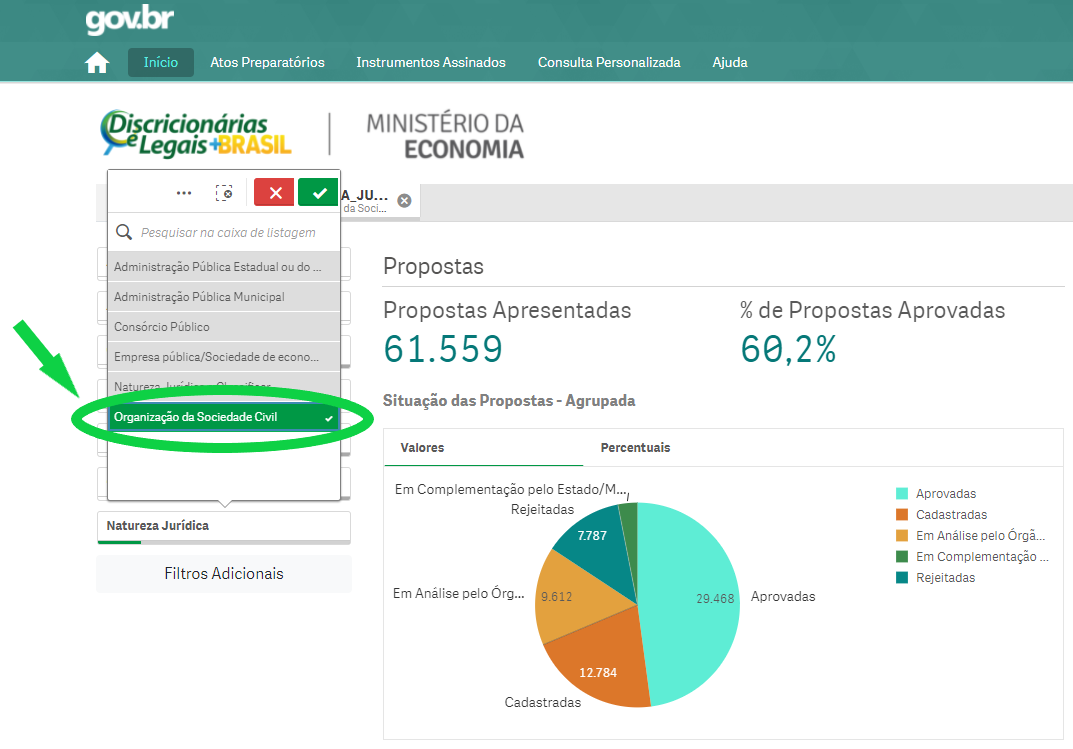Switch to the Percentuais tab
This screenshot has height=749, width=1073.
[635, 448]
